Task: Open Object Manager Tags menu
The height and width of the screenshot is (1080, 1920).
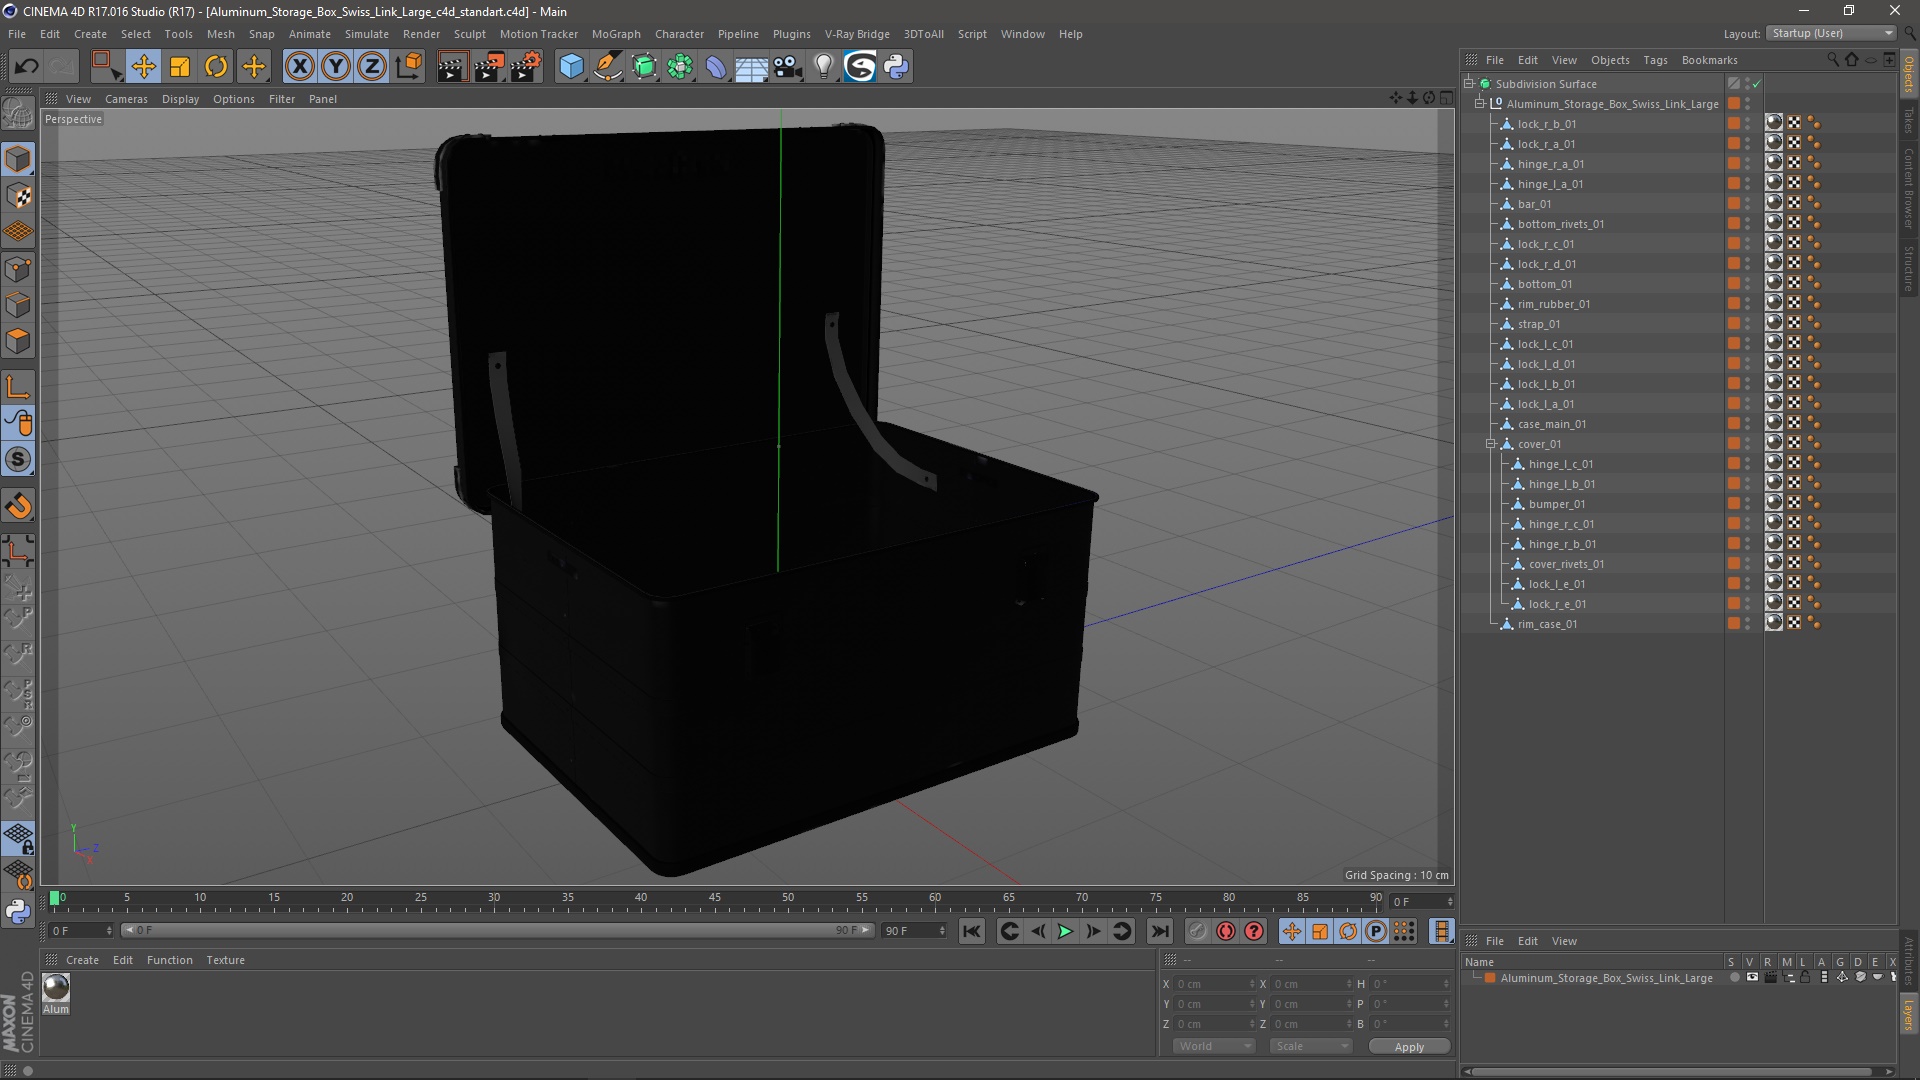Action: (x=1655, y=60)
